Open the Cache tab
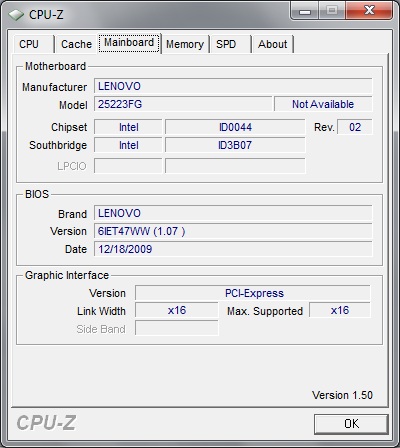The image size is (400, 448). (x=76, y=44)
